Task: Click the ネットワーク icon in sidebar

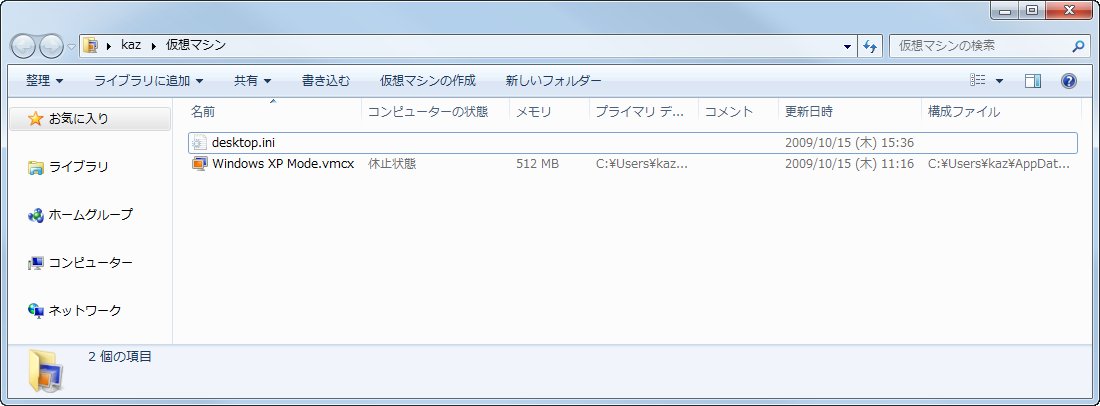Action: (x=35, y=311)
